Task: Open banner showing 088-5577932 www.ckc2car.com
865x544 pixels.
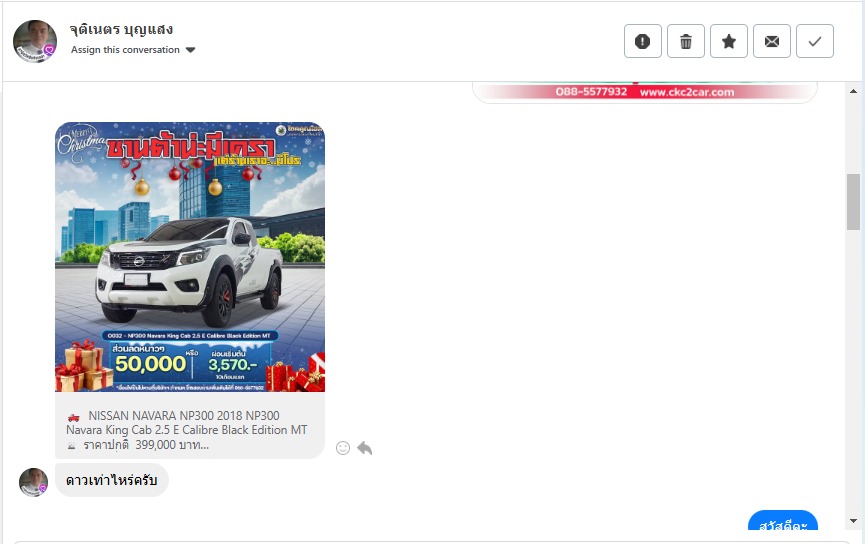Action: tap(644, 92)
